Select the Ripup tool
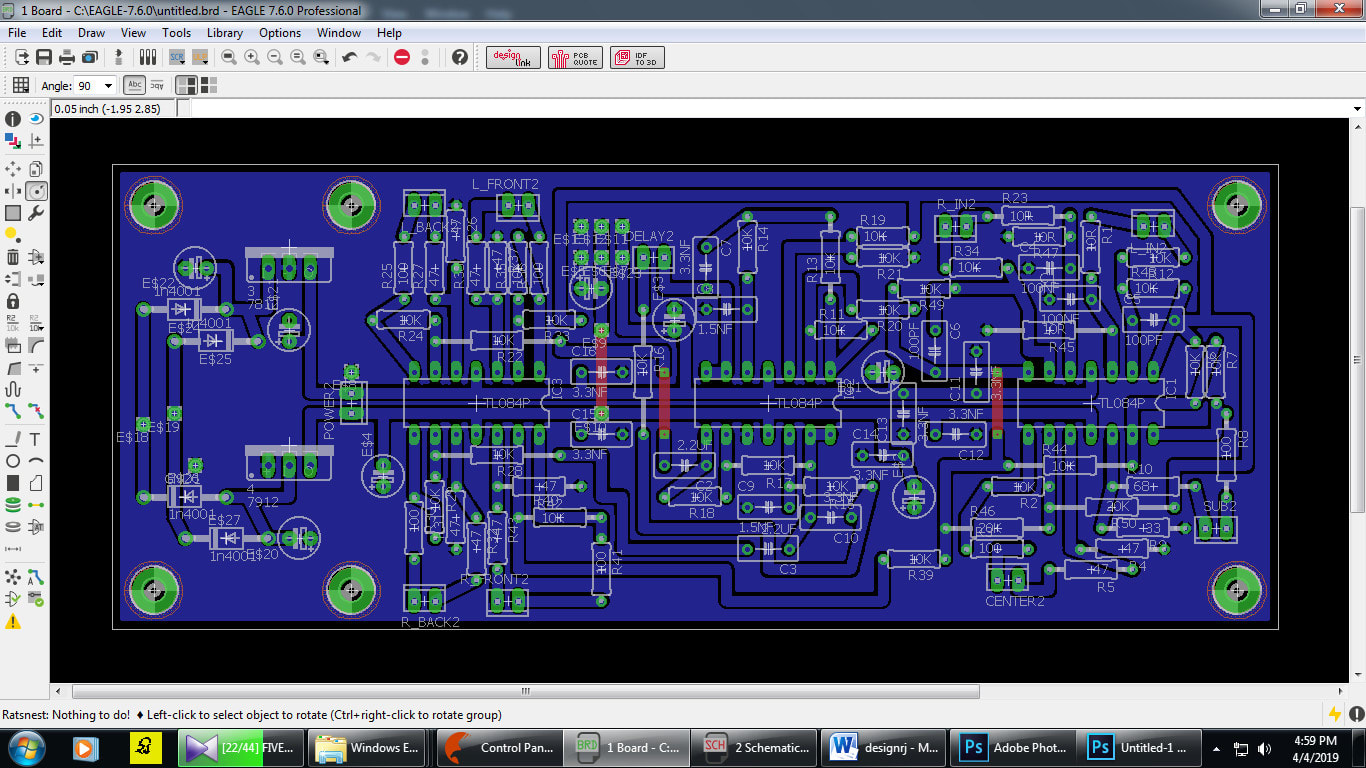The width and height of the screenshot is (1366, 768). (x=36, y=411)
